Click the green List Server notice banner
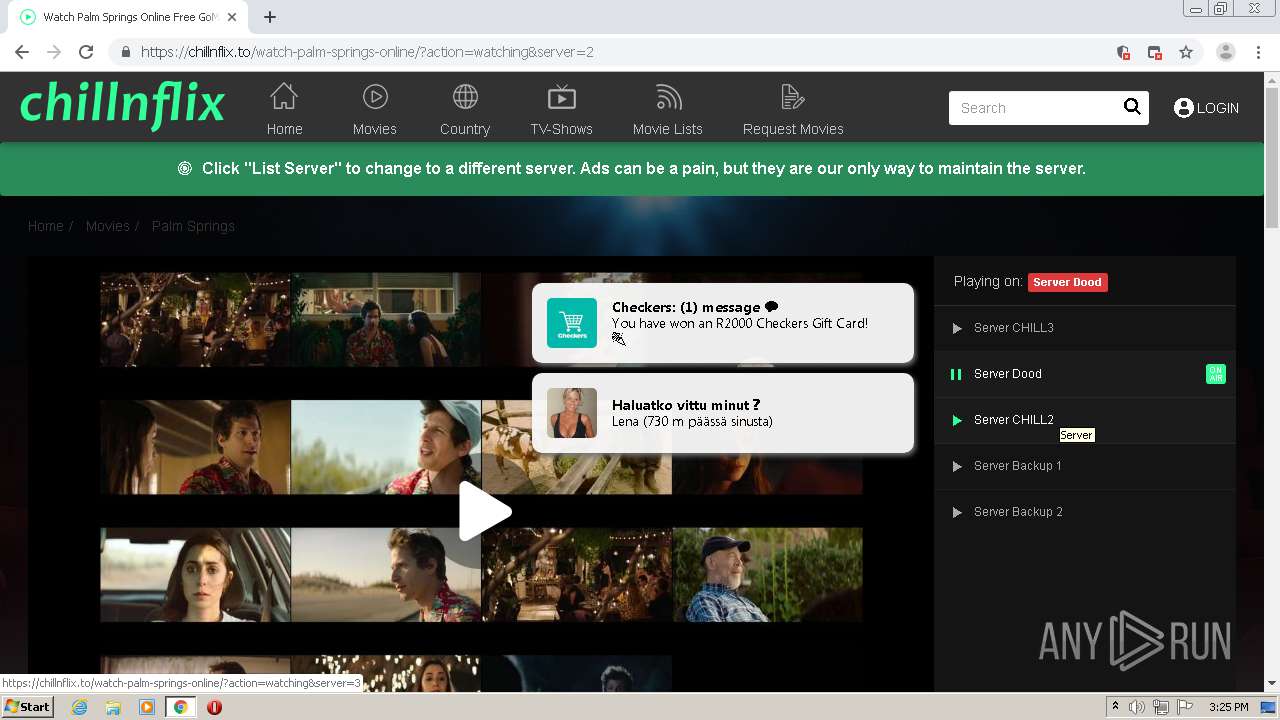 (x=632, y=169)
